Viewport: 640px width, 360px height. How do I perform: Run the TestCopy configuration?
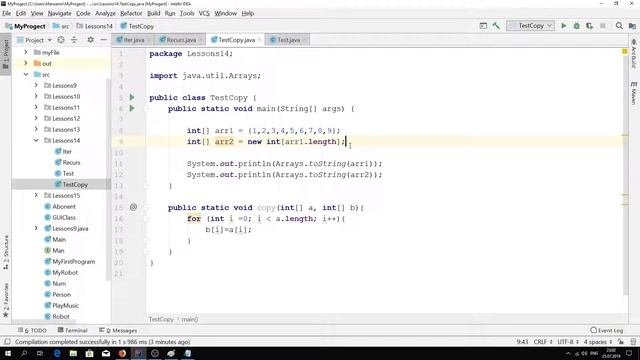click(564, 26)
